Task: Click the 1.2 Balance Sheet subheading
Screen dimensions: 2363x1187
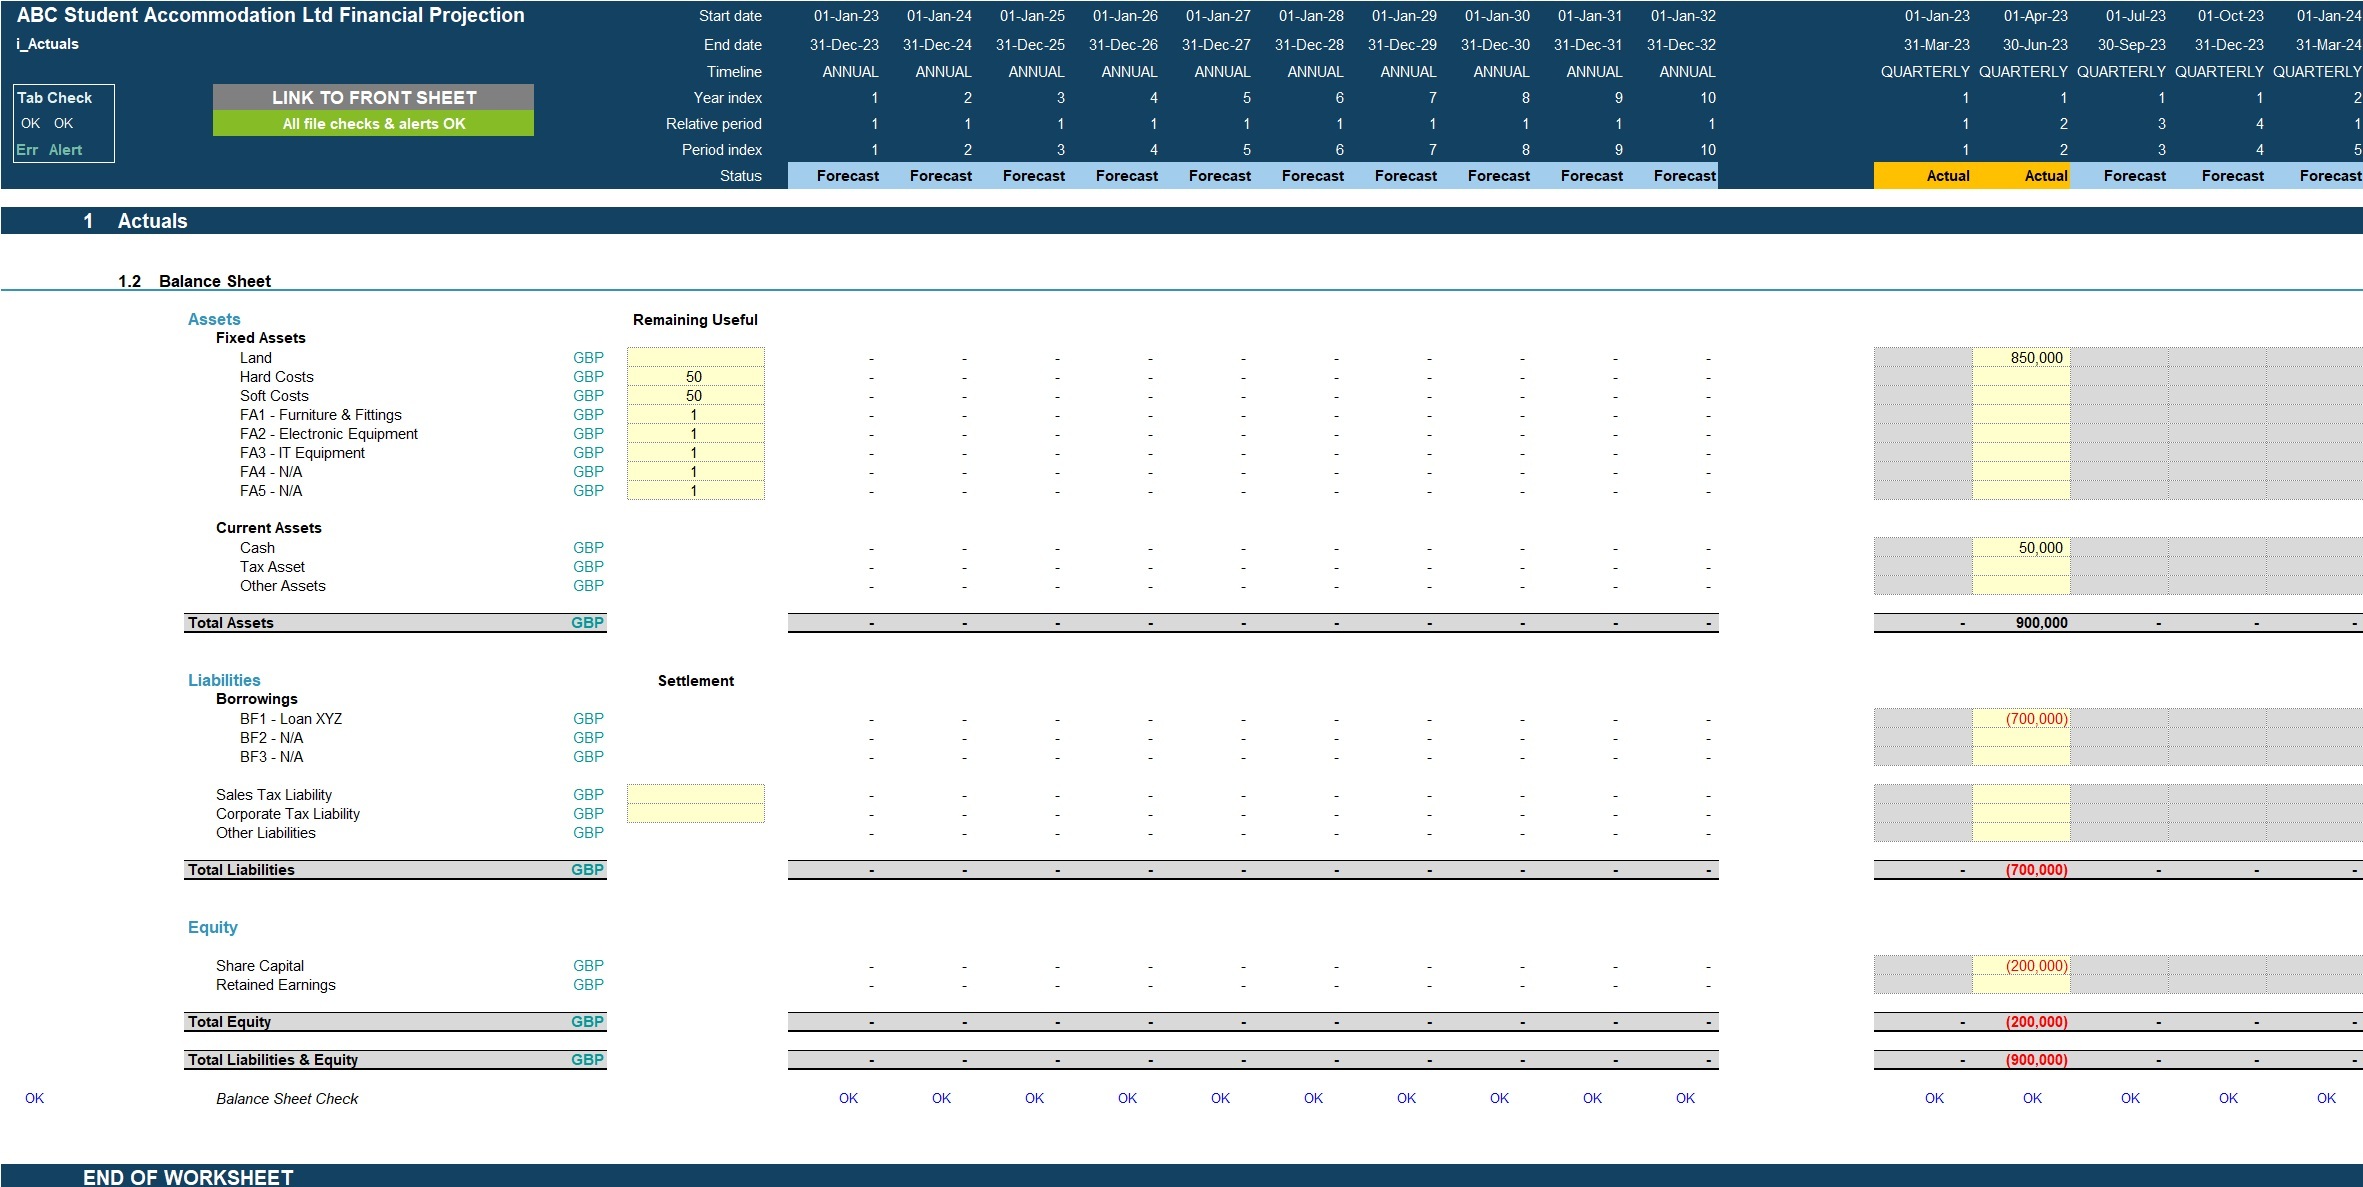Action: [194, 281]
